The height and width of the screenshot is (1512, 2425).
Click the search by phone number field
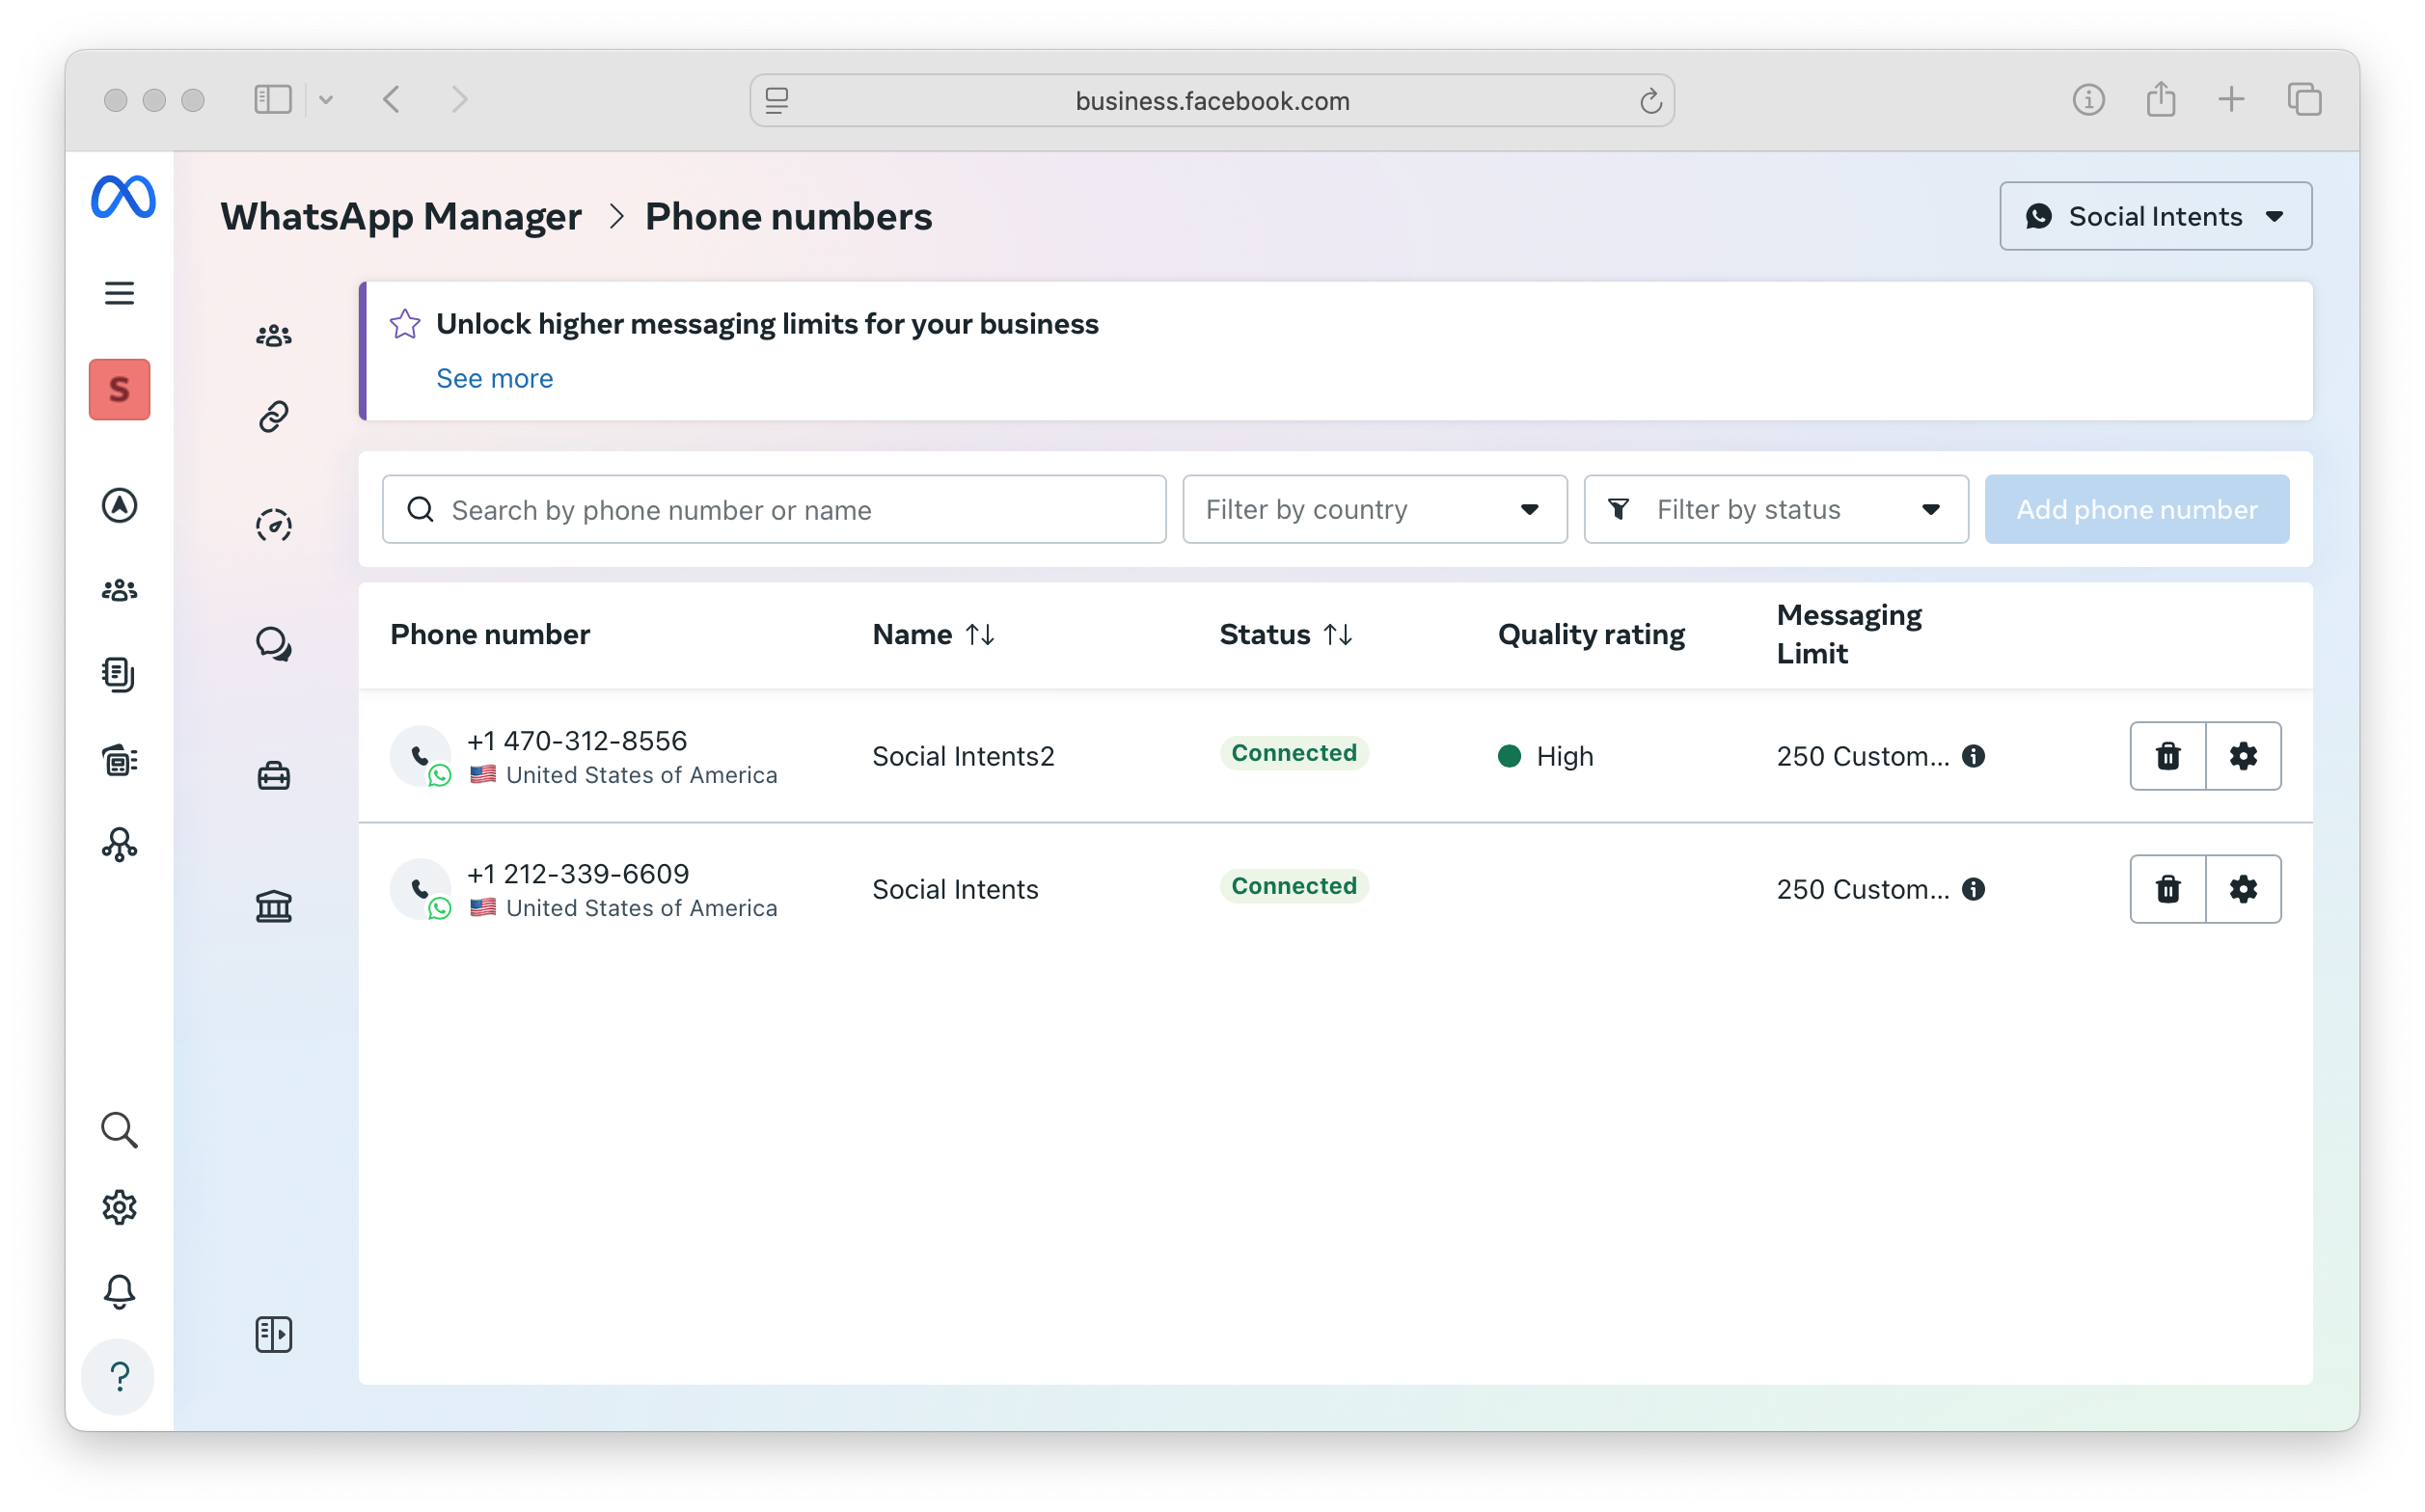pos(775,509)
